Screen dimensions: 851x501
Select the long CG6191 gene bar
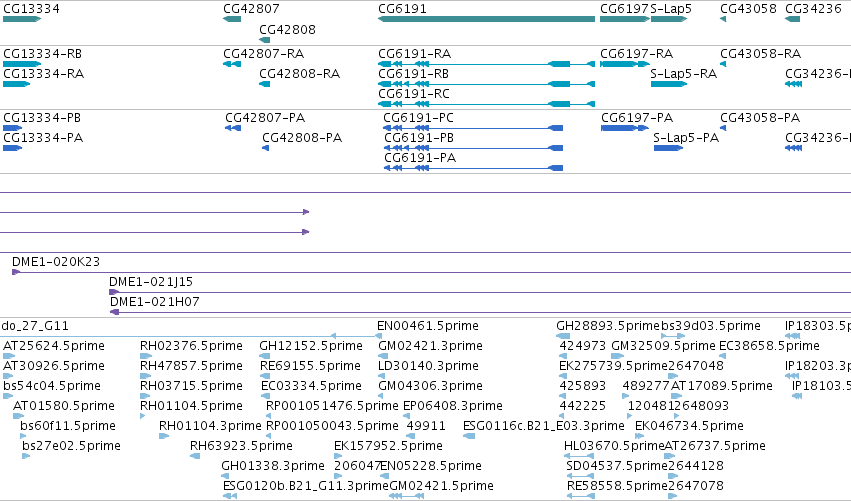[487, 19]
